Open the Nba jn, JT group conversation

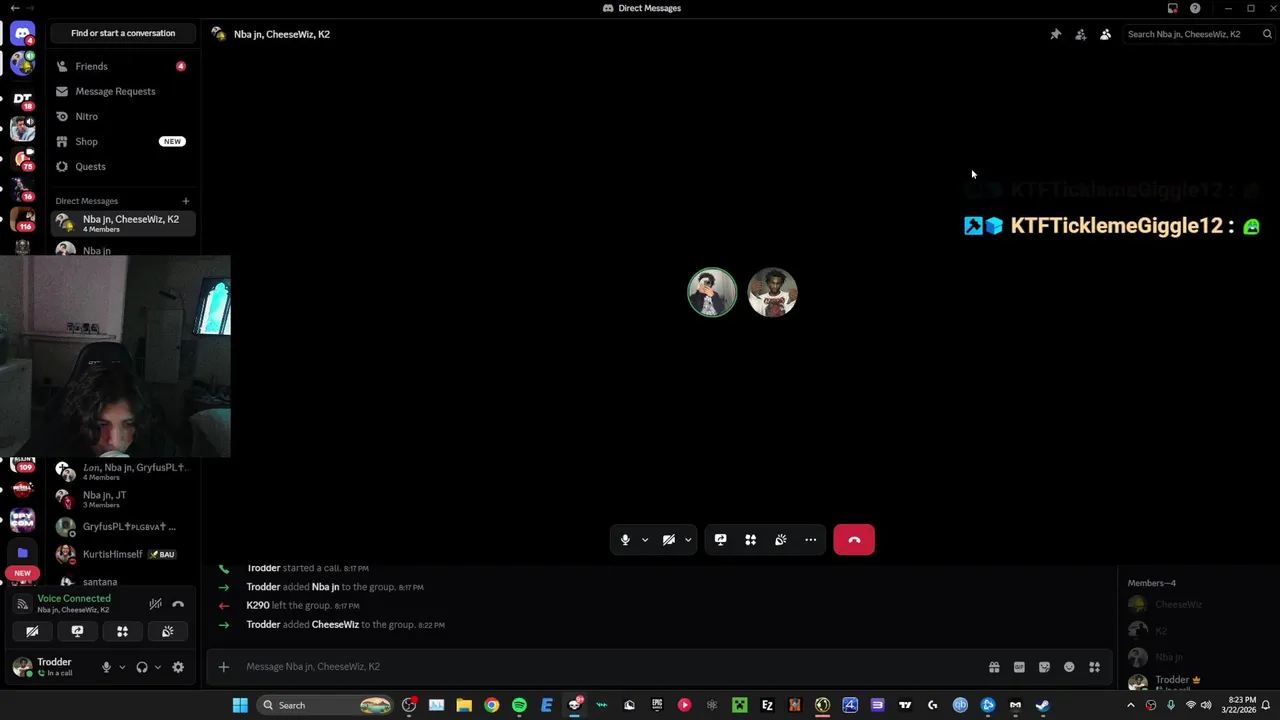(123, 499)
